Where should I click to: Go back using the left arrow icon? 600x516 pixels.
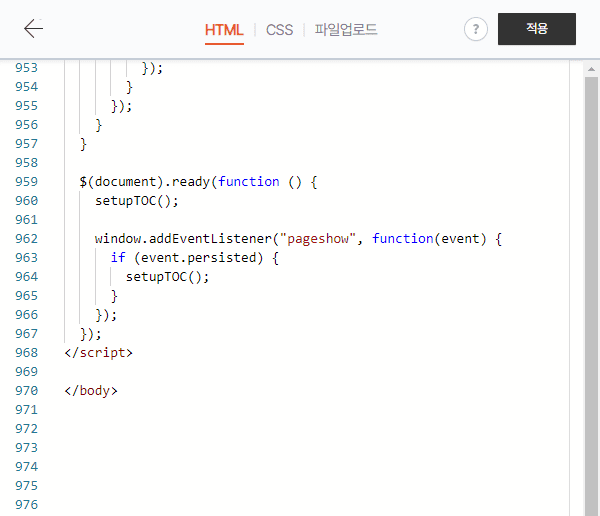[33, 29]
